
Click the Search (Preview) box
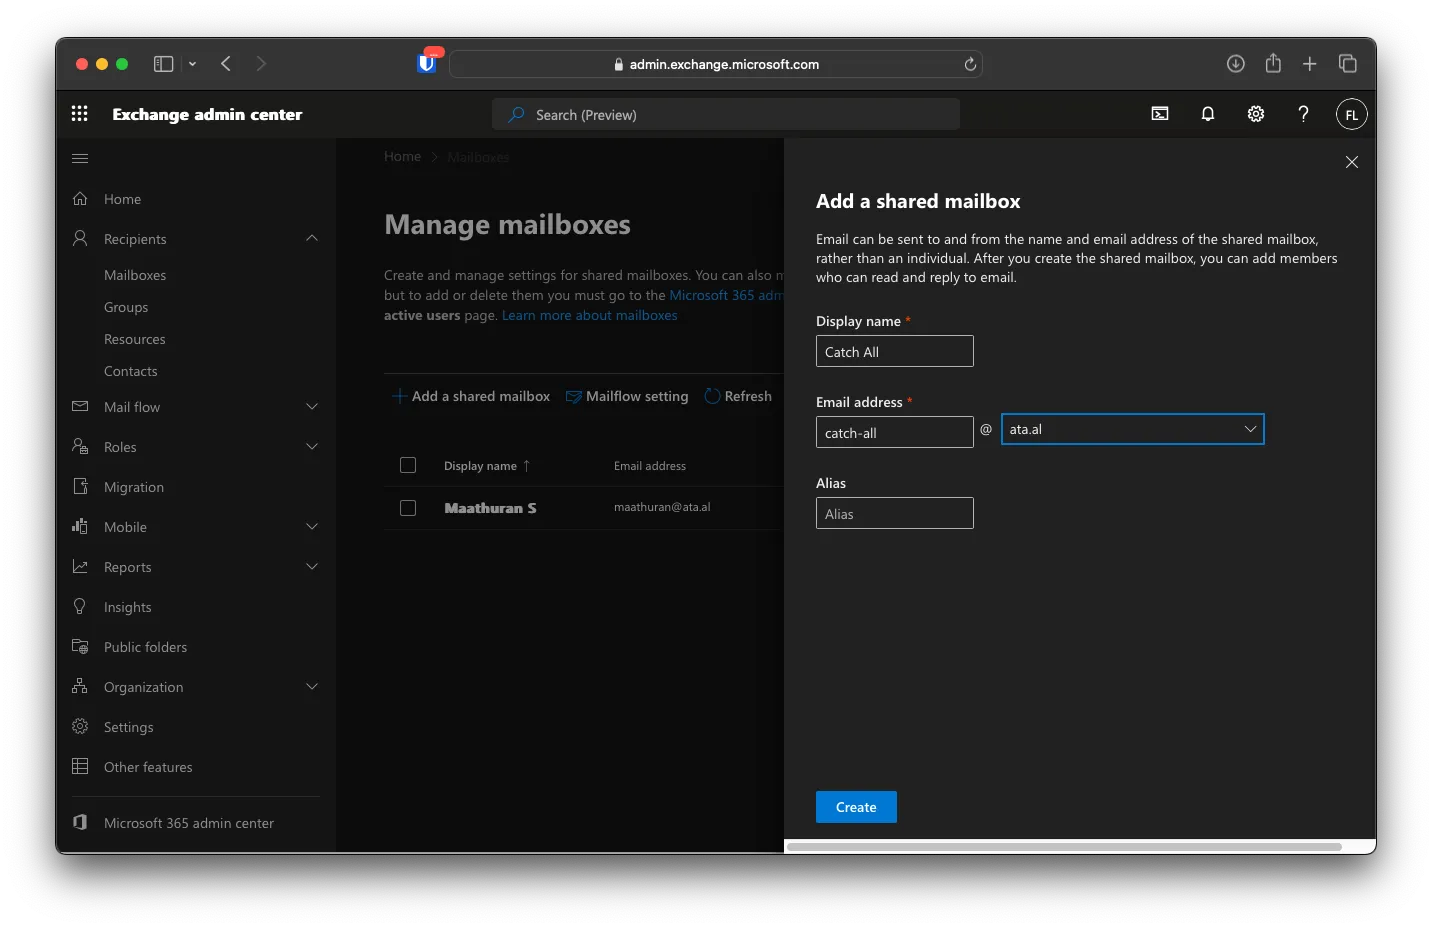tap(726, 114)
